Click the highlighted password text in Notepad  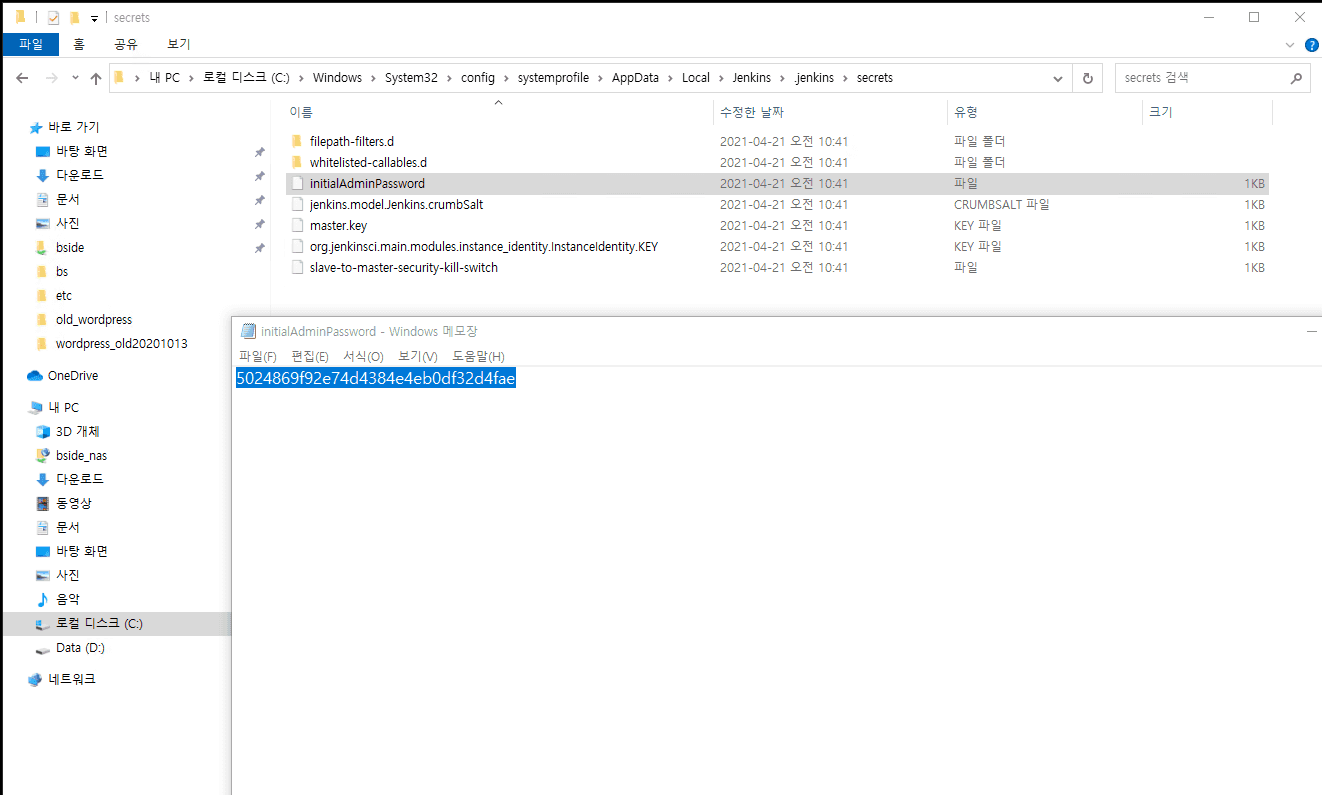tap(376, 378)
